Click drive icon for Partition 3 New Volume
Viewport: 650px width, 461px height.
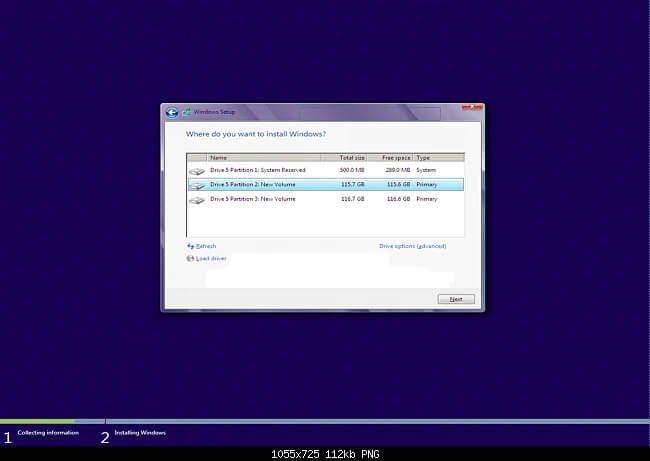pyautogui.click(x=197, y=200)
